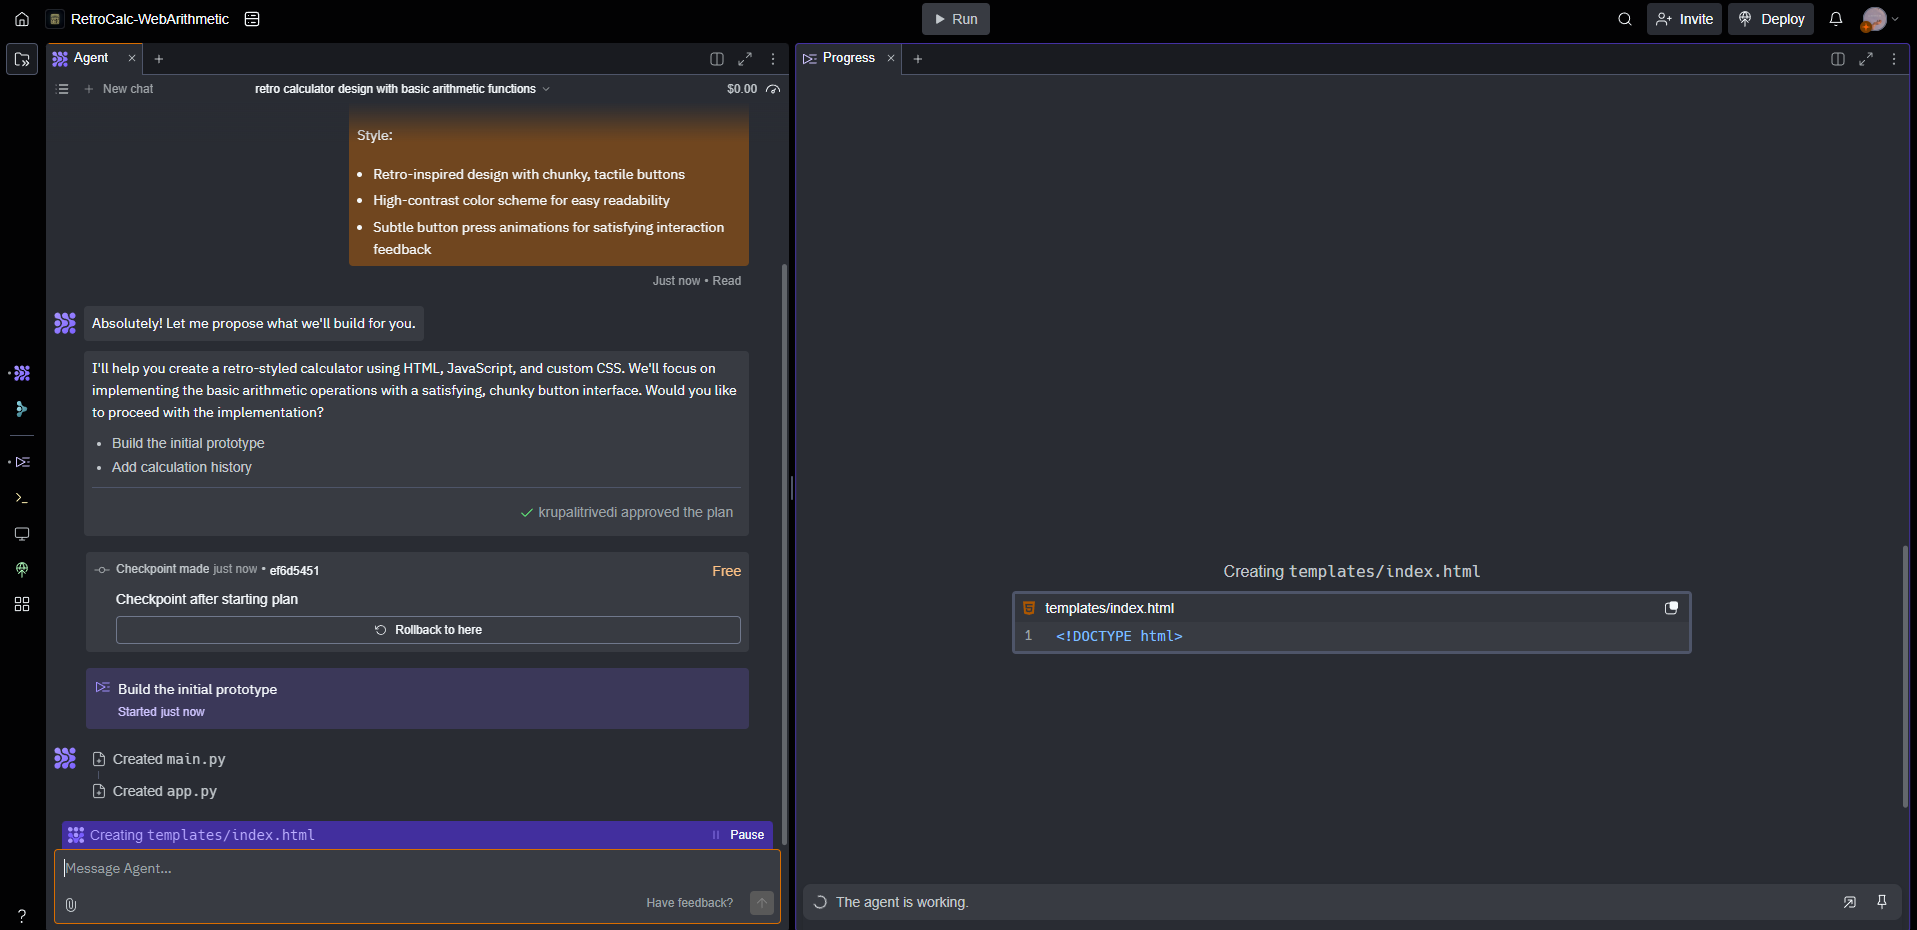Click the Agent chat vertical scrollbar
This screenshot has height=930, width=1917.
point(784,555)
